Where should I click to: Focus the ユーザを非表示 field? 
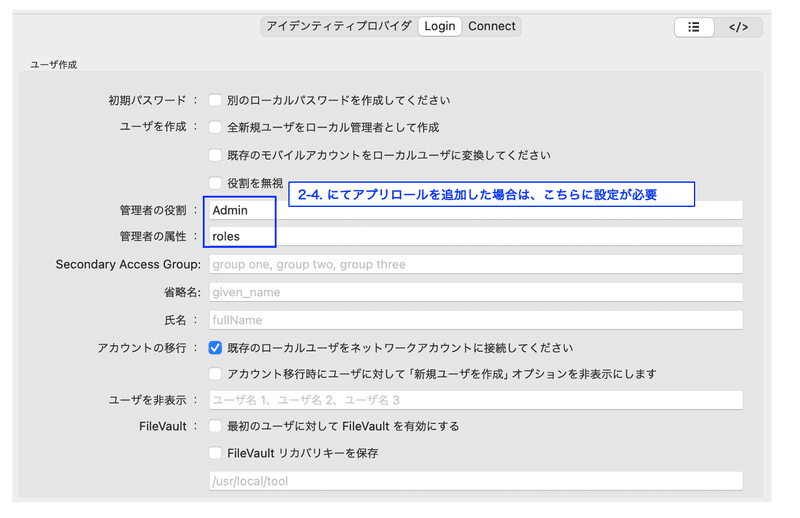click(476, 400)
